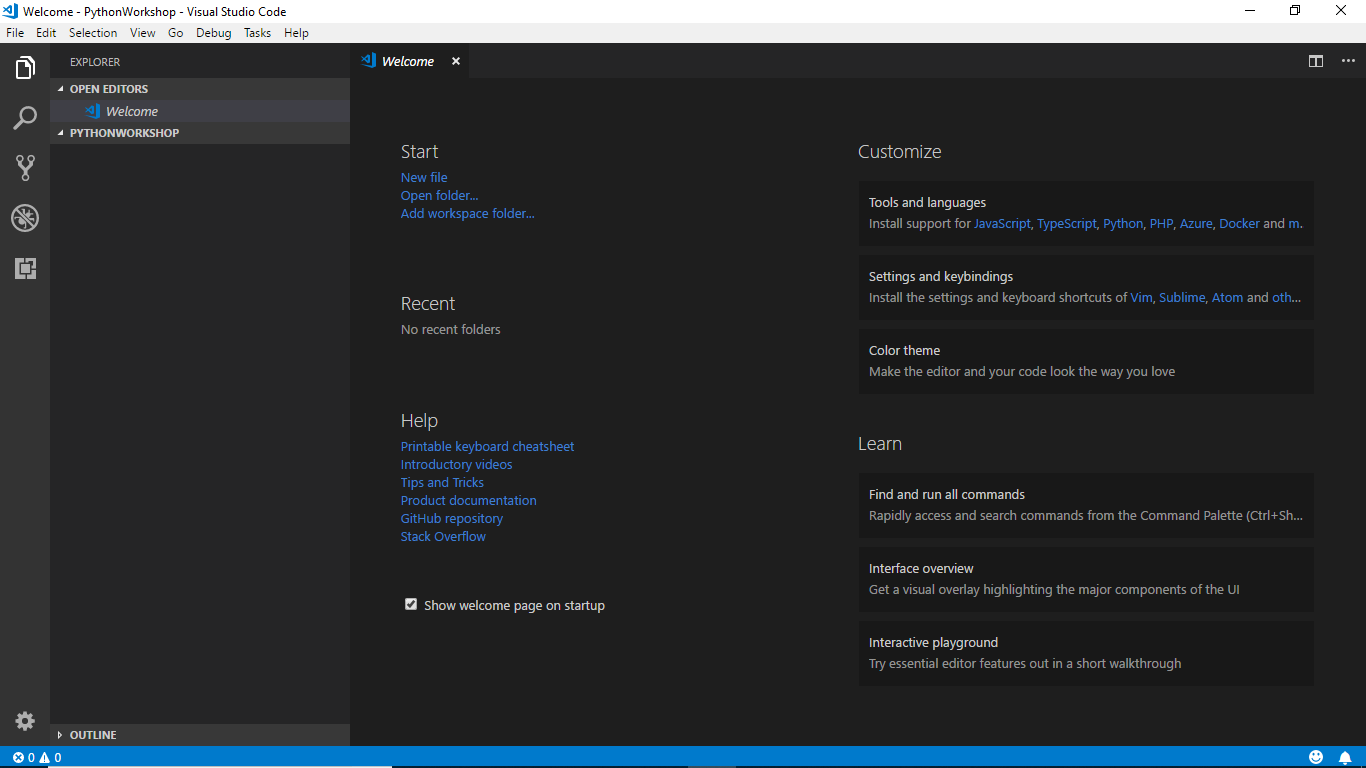The height and width of the screenshot is (768, 1366).
Task: Install TypeScript support link
Action: [1067, 223]
